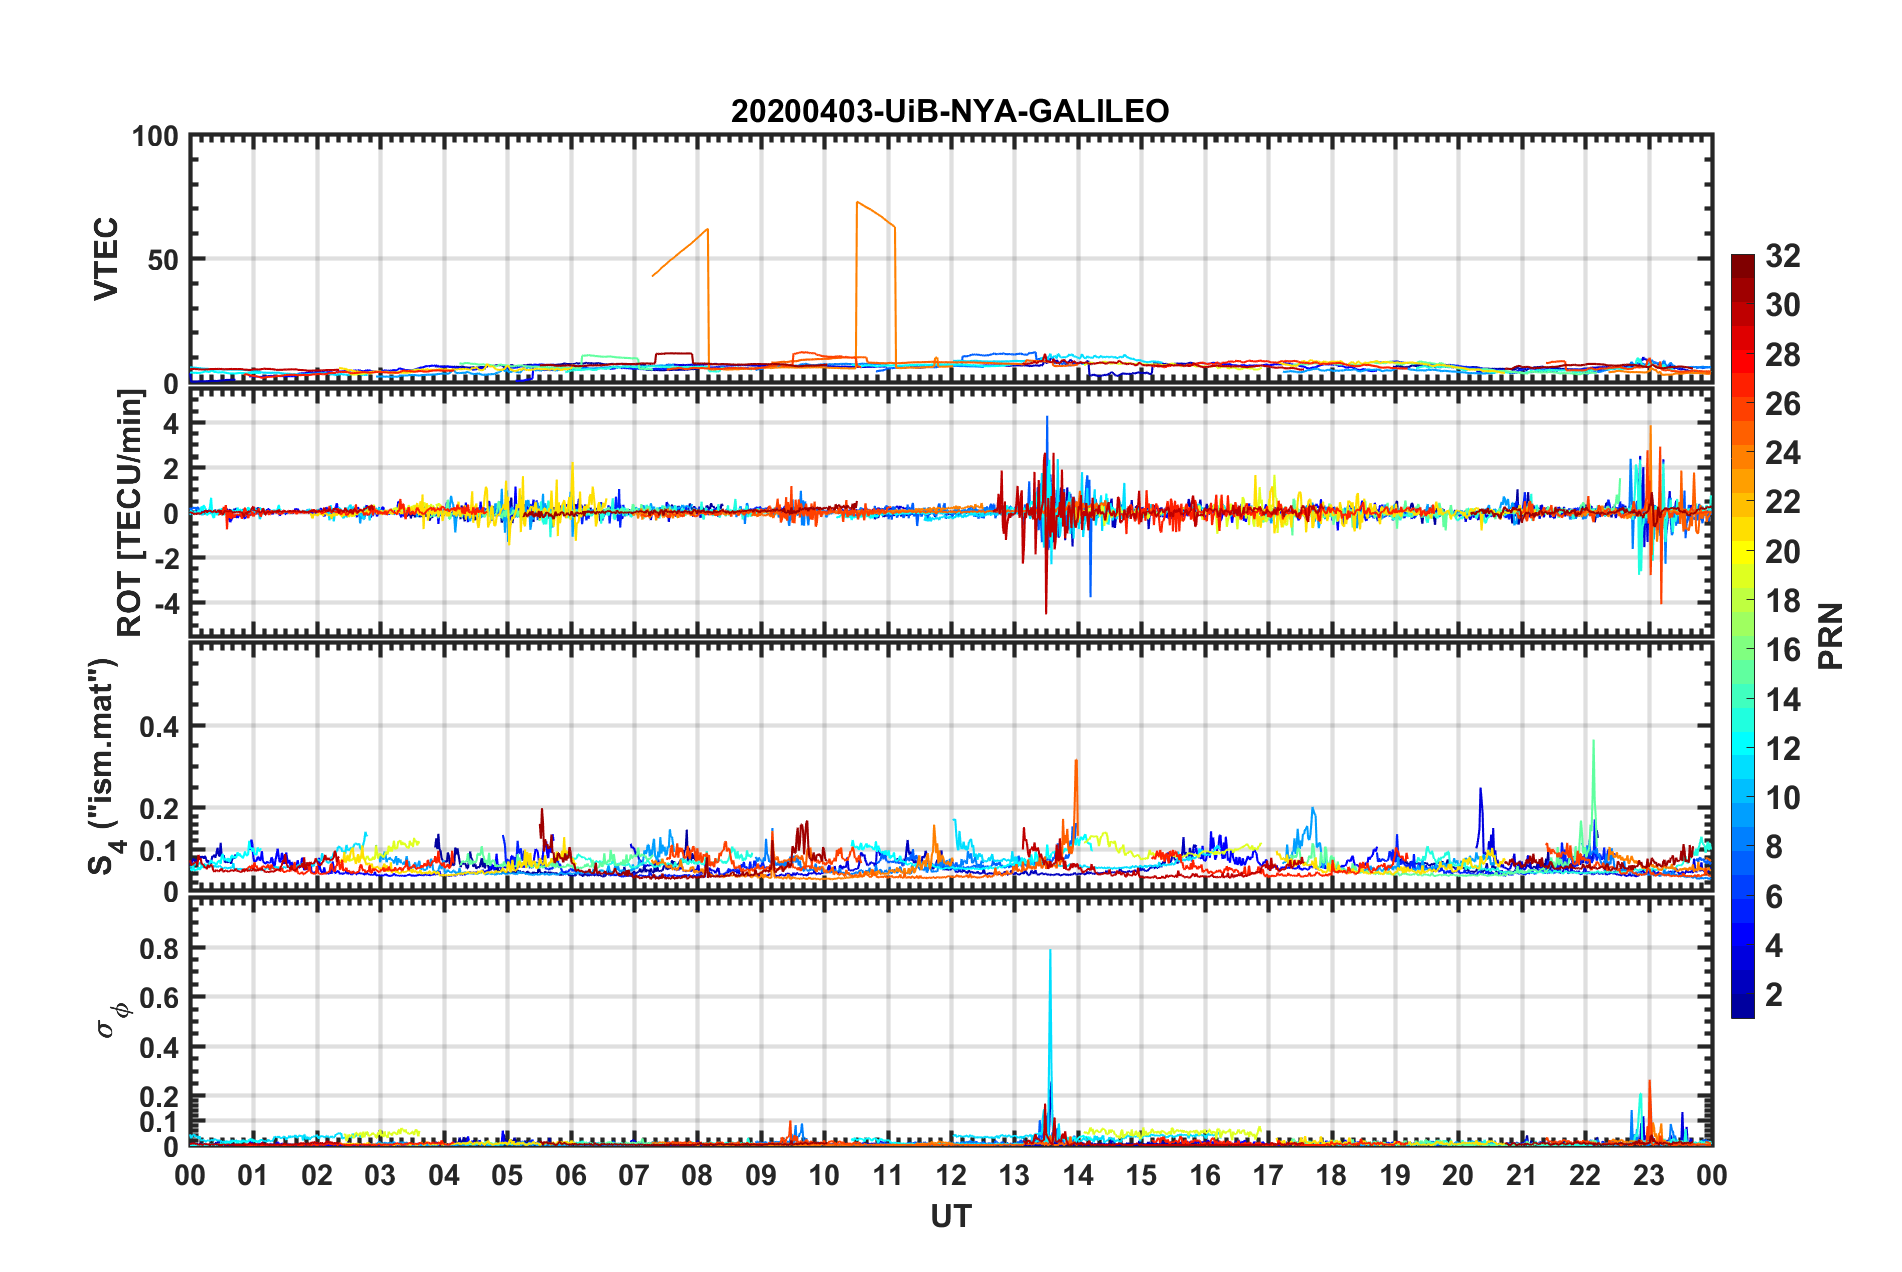
Task: Click the plot title 20200403-UiB-NYA-GALILEO
Action: point(950,111)
